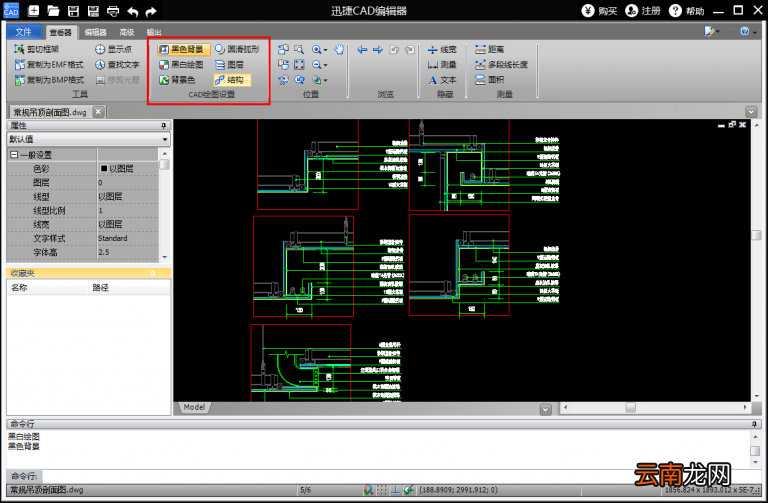Open the 图层 layers dialog
Image resolution: width=768 pixels, height=503 pixels.
coord(229,64)
